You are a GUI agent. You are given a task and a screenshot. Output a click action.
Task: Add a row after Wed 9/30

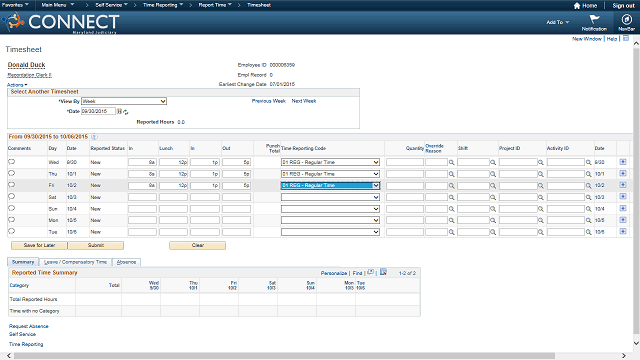623,162
